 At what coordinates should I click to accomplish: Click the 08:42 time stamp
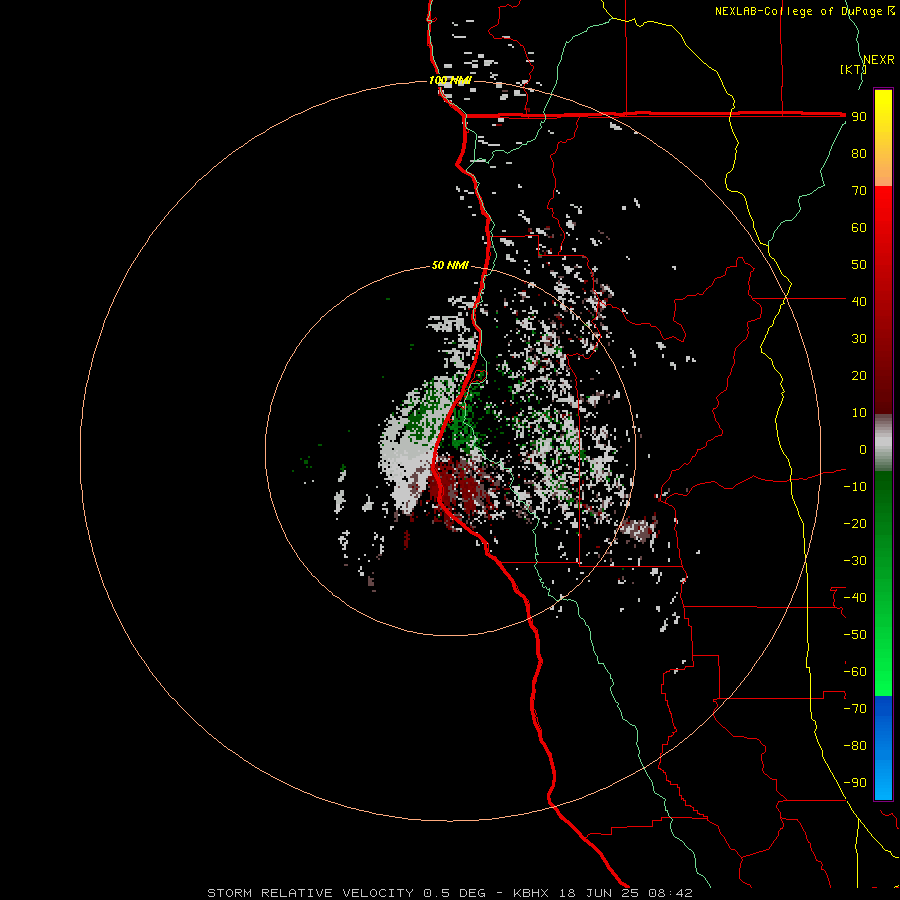(670, 893)
